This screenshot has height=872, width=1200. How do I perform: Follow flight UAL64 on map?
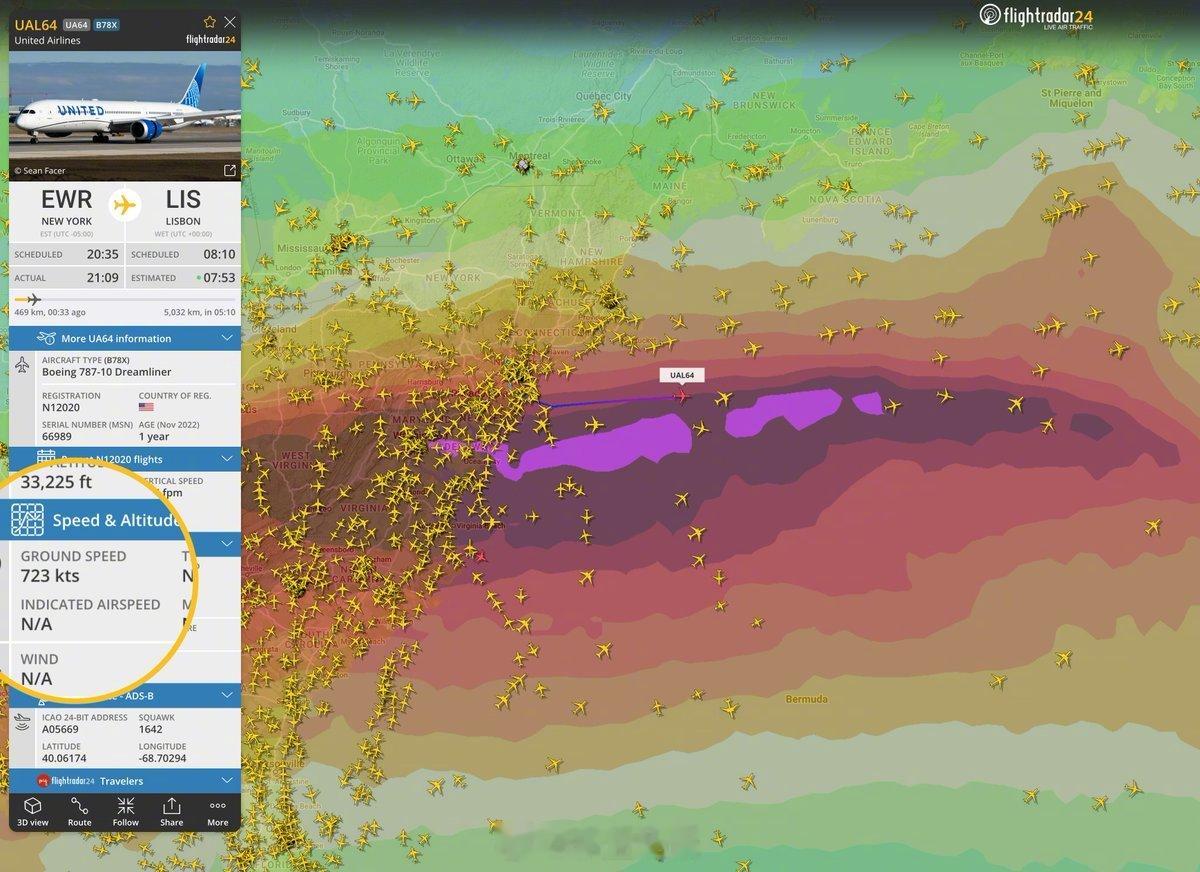point(126,811)
